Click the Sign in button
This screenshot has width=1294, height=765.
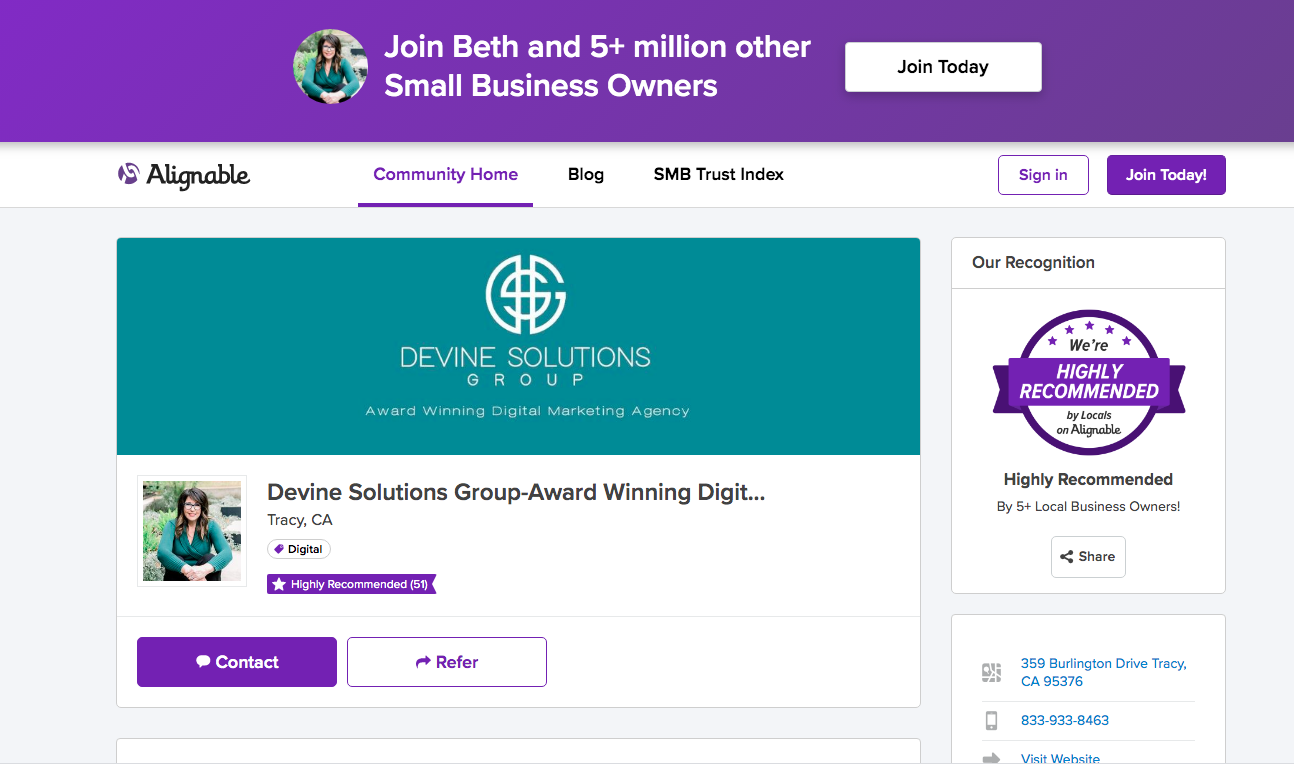click(1043, 175)
